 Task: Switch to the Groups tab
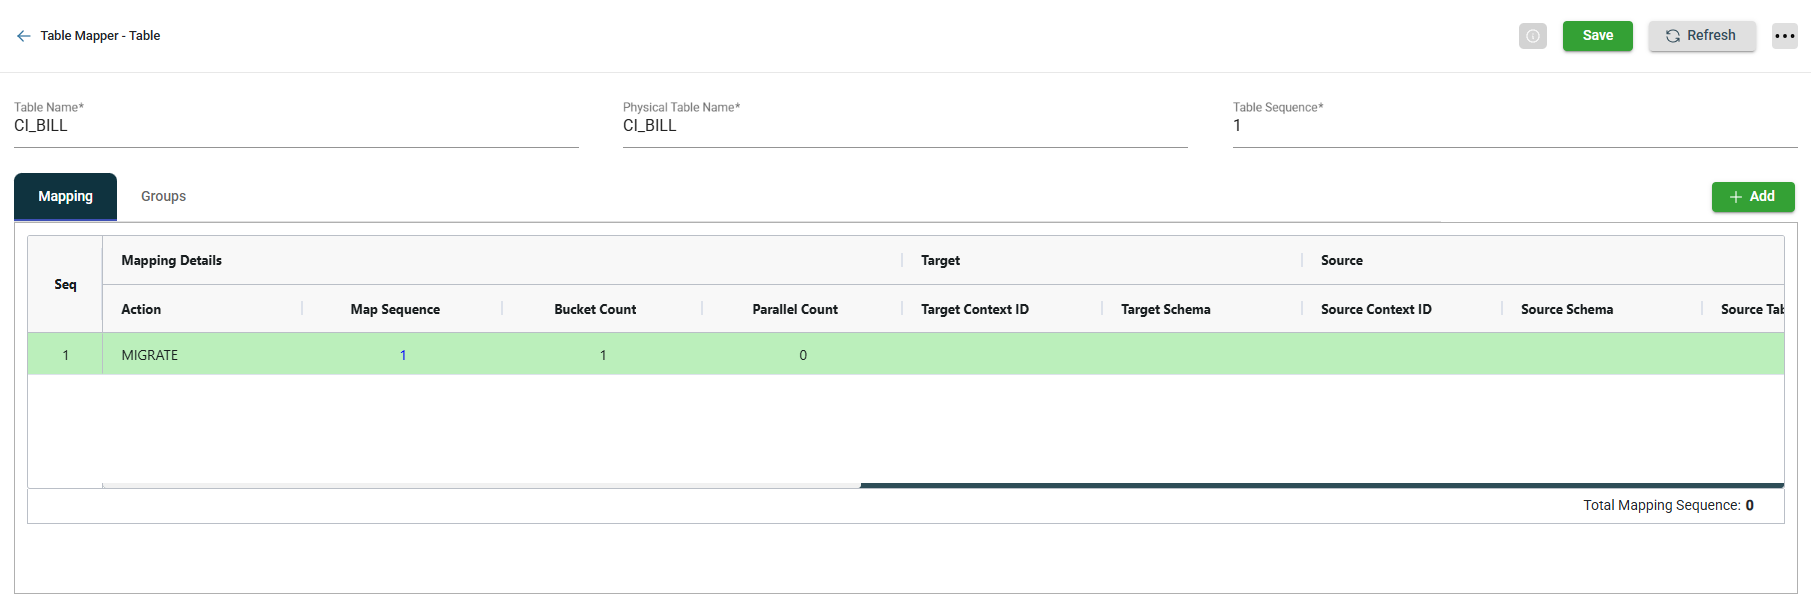pos(163,197)
